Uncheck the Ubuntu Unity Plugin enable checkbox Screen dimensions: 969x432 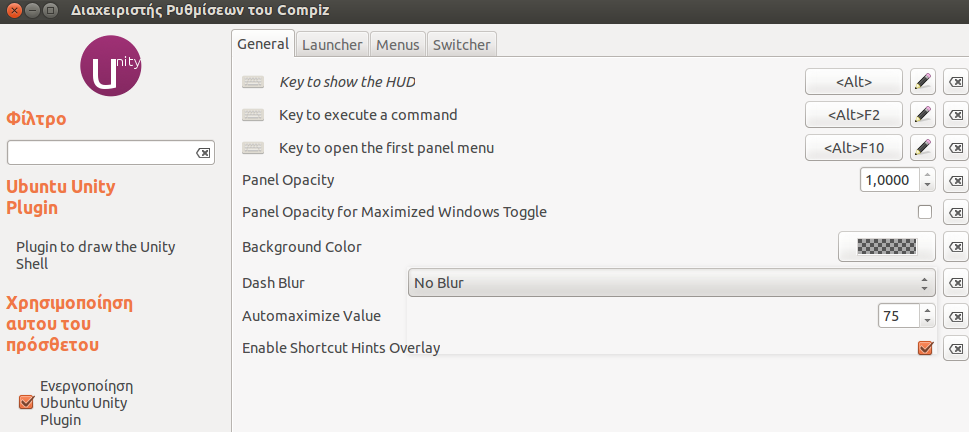point(27,402)
